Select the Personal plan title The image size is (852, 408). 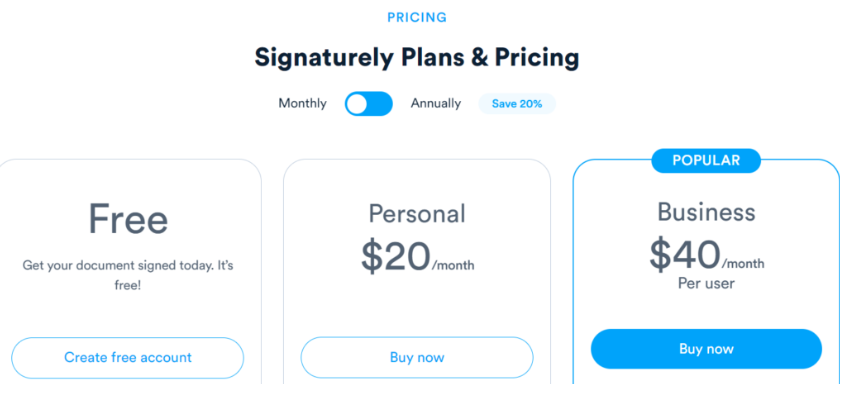pos(417,213)
